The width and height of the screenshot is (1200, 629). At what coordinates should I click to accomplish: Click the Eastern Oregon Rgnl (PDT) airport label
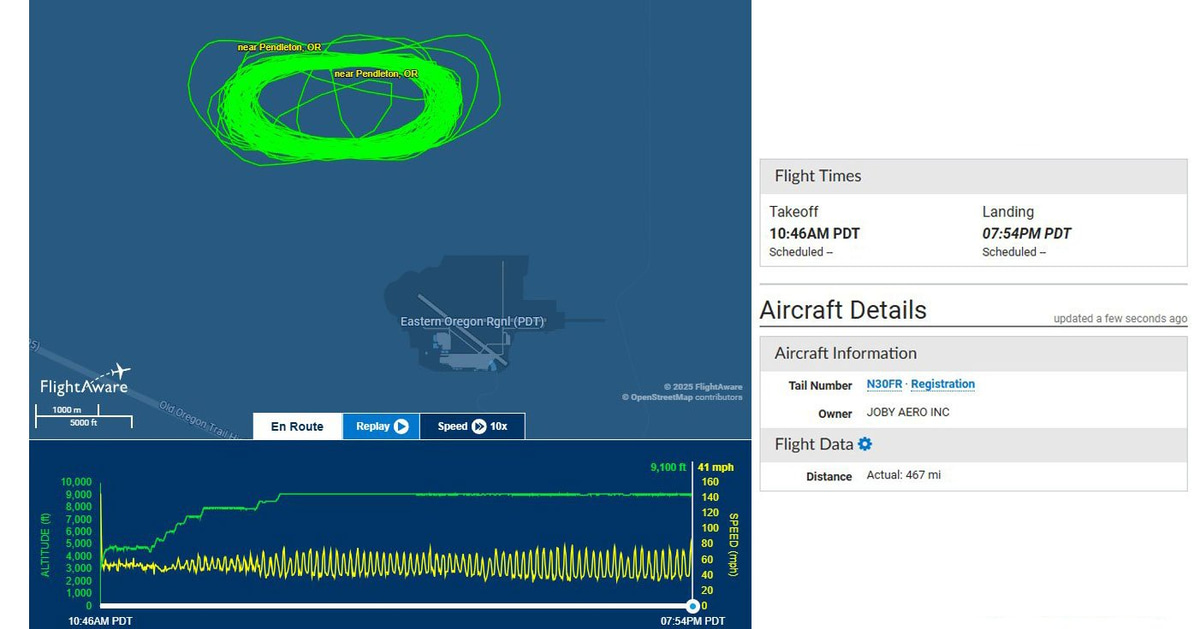472,321
